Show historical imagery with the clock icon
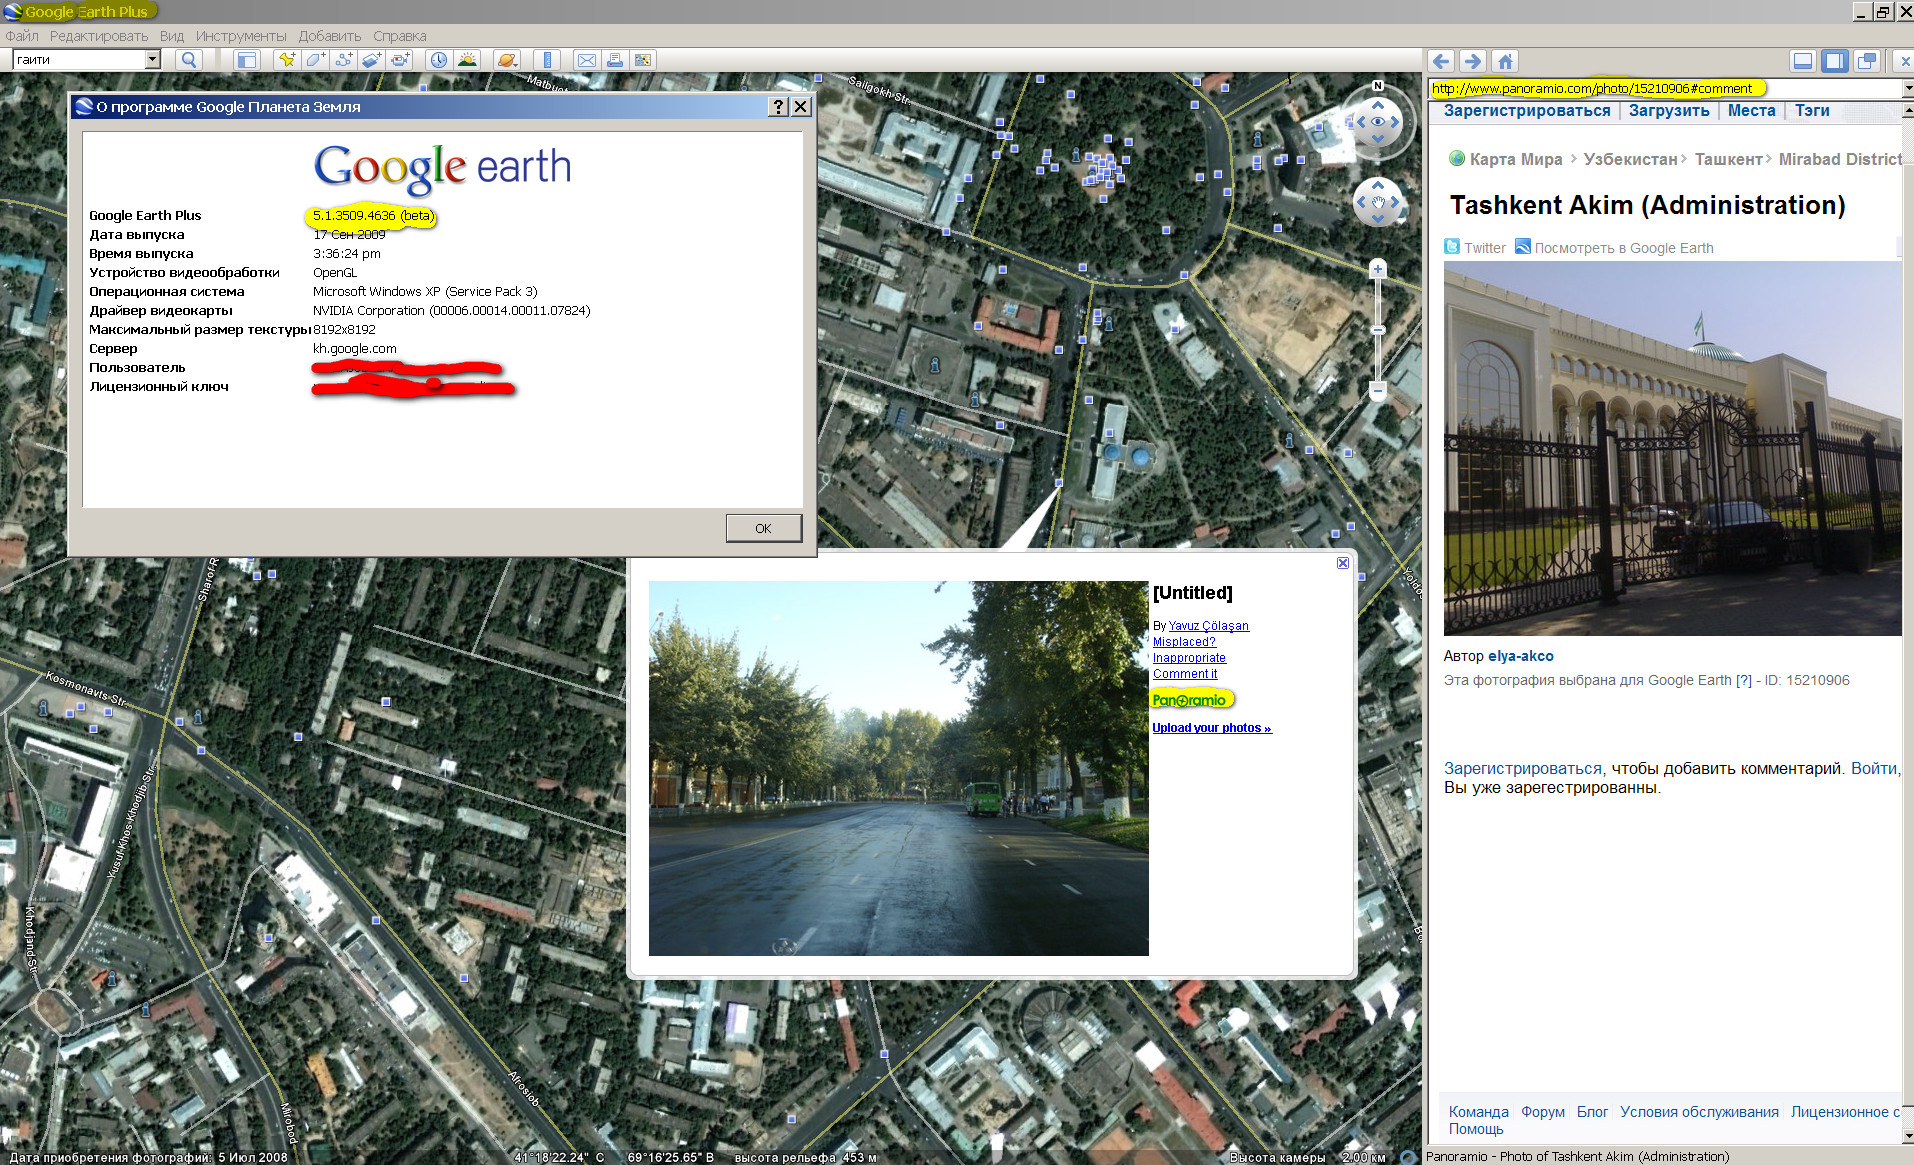Screen dimensions: 1914x1165 click(439, 60)
